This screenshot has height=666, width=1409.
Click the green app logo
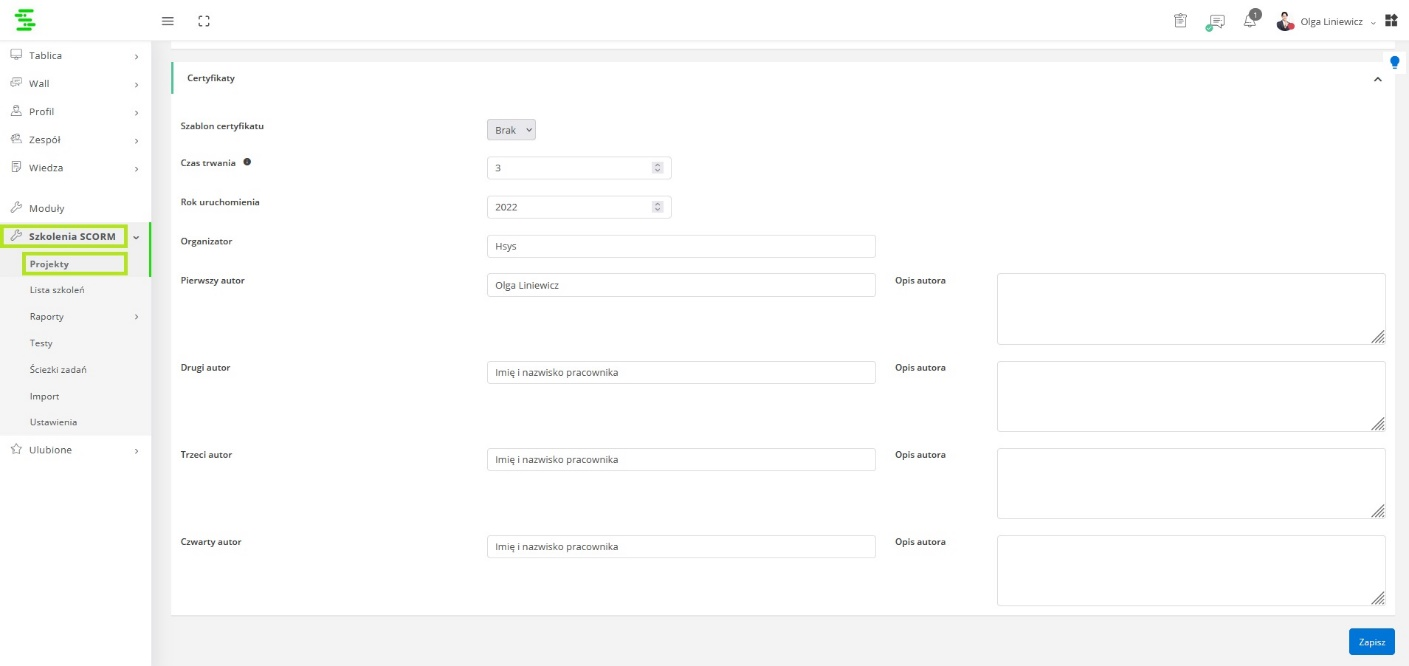(25, 20)
